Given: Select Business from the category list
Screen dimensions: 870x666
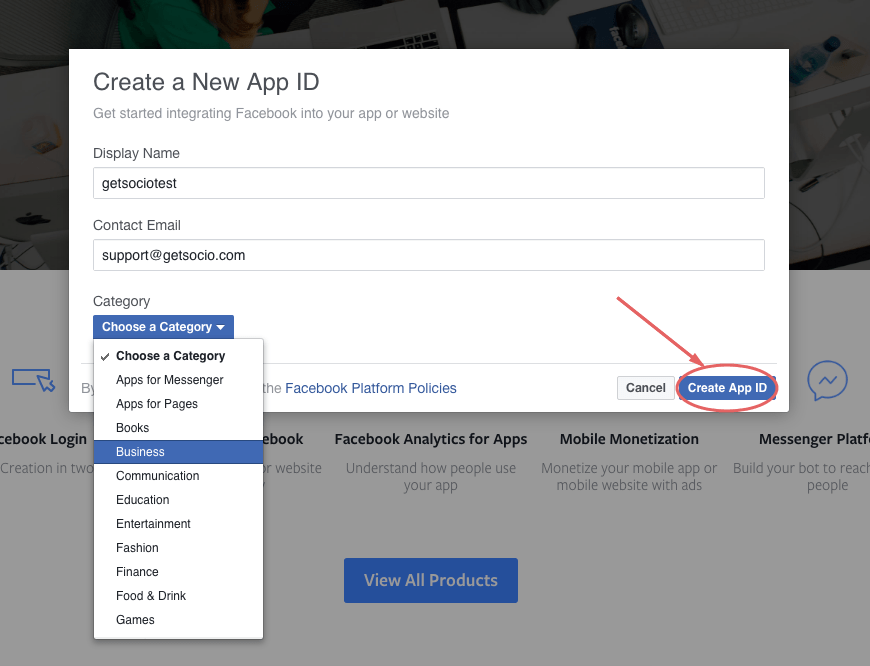Looking at the screenshot, I should 178,452.
